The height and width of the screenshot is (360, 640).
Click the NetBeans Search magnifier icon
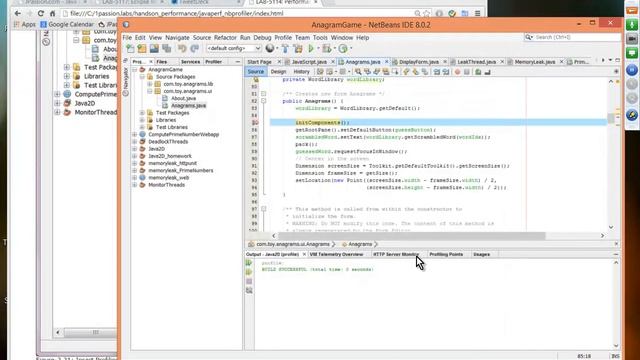(x=529, y=37)
